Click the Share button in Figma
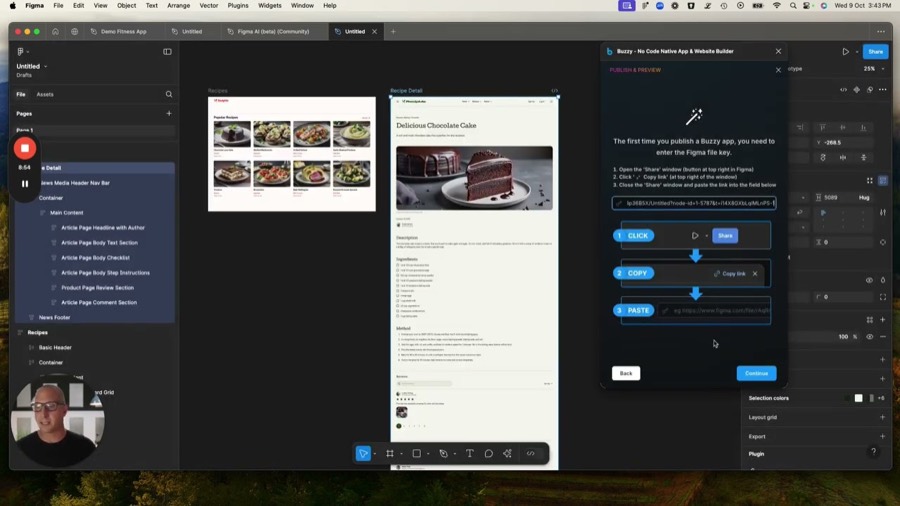Image resolution: width=900 pixels, height=506 pixels. [875, 52]
